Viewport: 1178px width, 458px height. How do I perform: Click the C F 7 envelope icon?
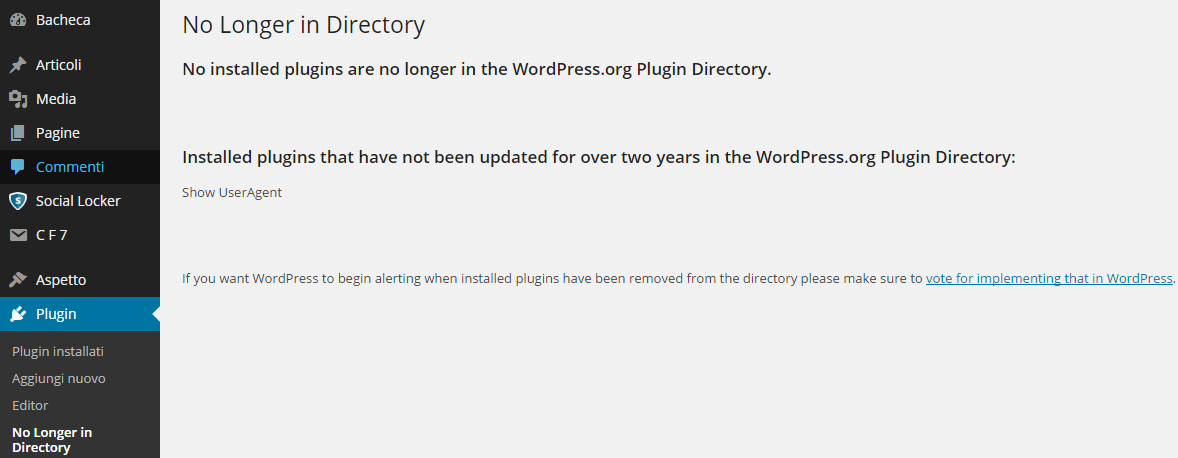(x=18, y=235)
